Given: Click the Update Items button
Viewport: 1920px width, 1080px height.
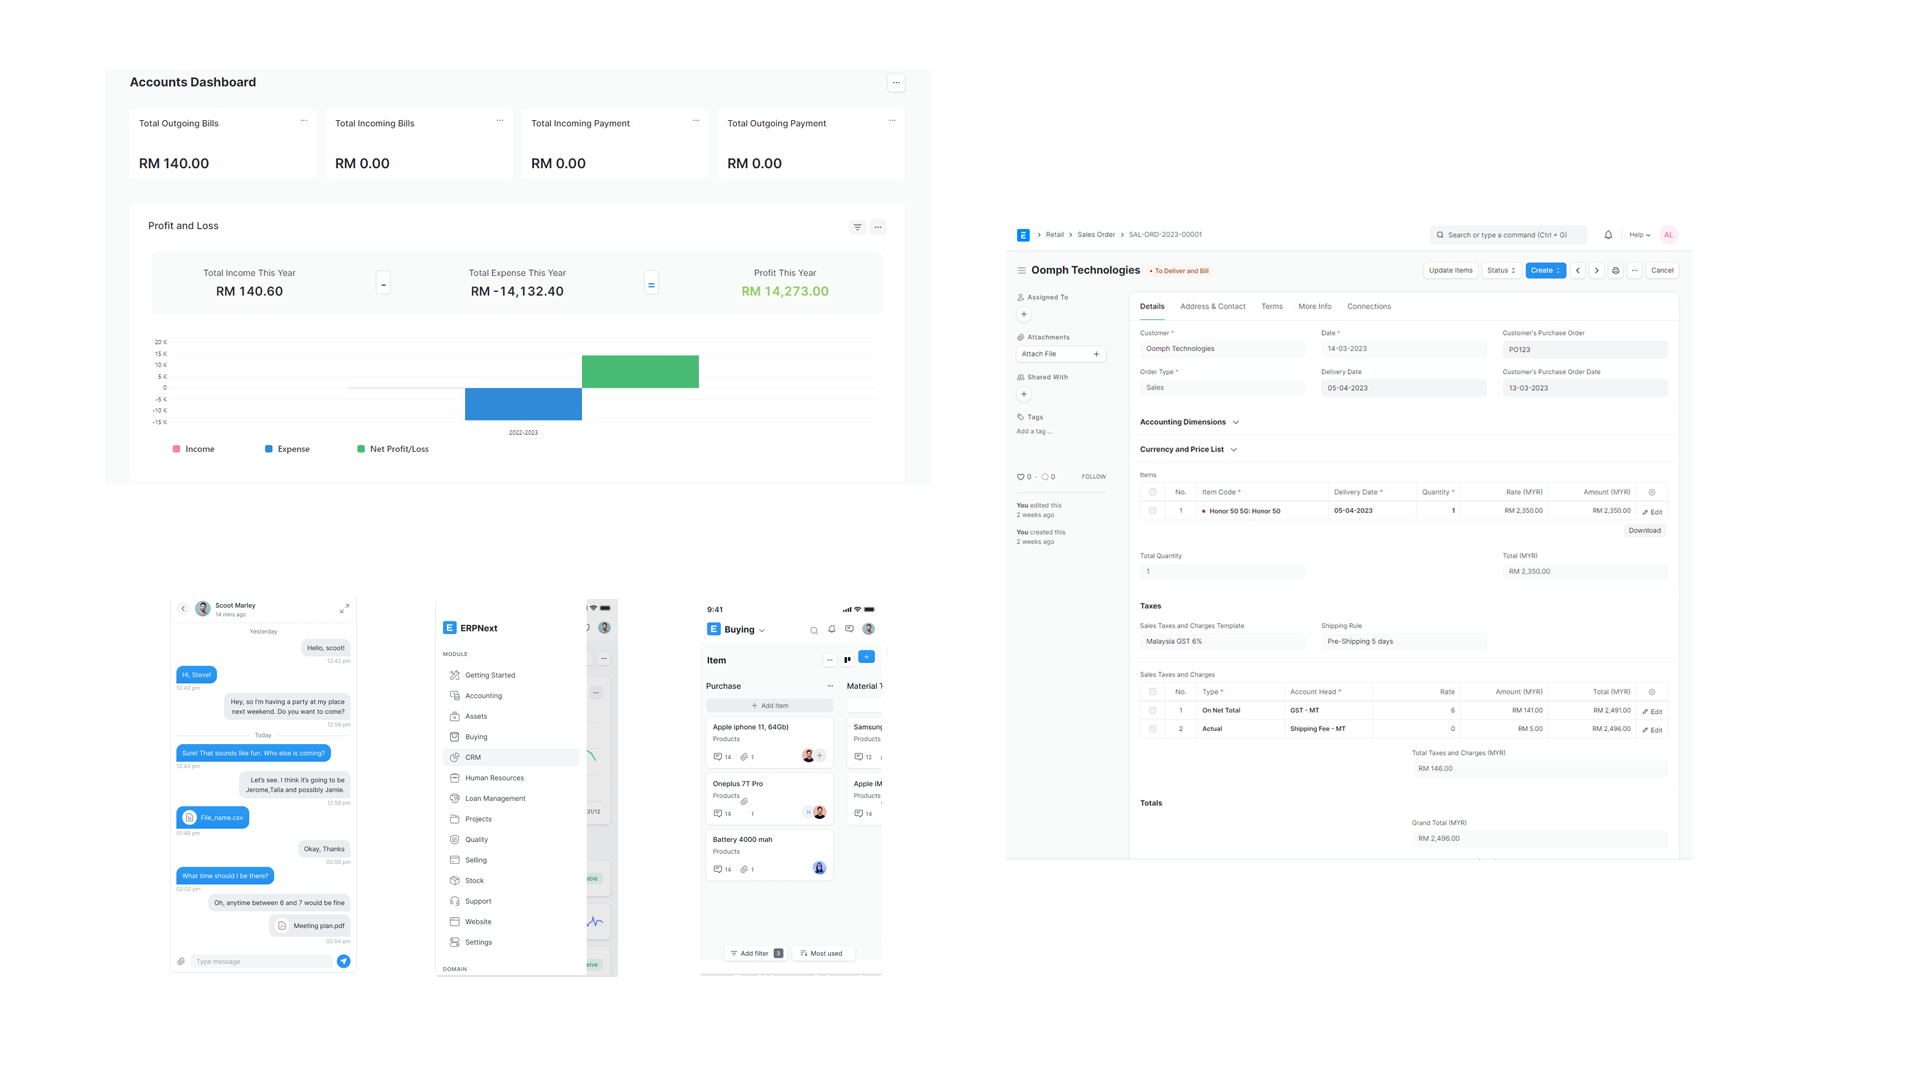Looking at the screenshot, I should pos(1450,271).
